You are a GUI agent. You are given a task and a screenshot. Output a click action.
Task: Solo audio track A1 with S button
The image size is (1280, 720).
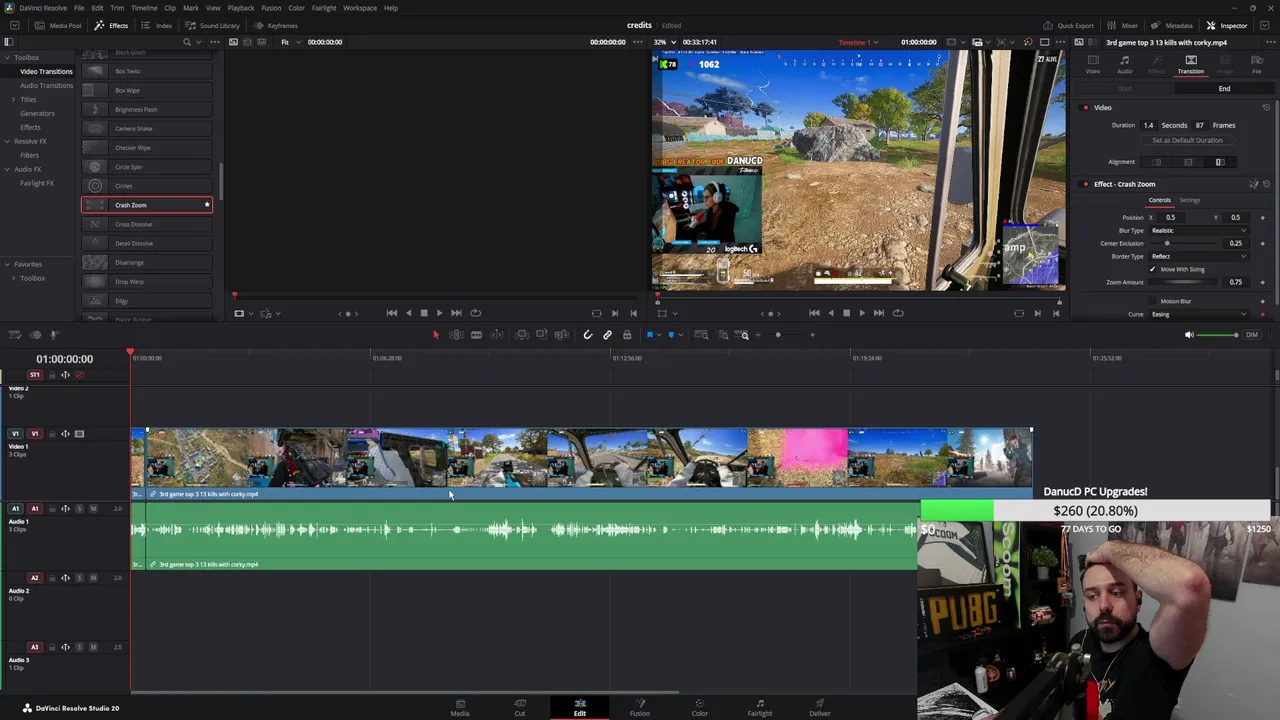[x=80, y=508]
